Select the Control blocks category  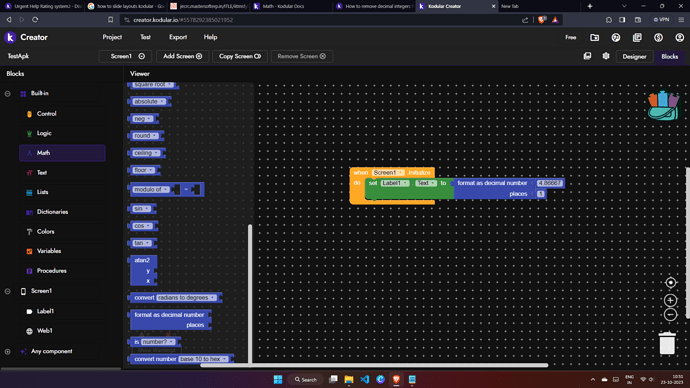[x=62, y=113]
